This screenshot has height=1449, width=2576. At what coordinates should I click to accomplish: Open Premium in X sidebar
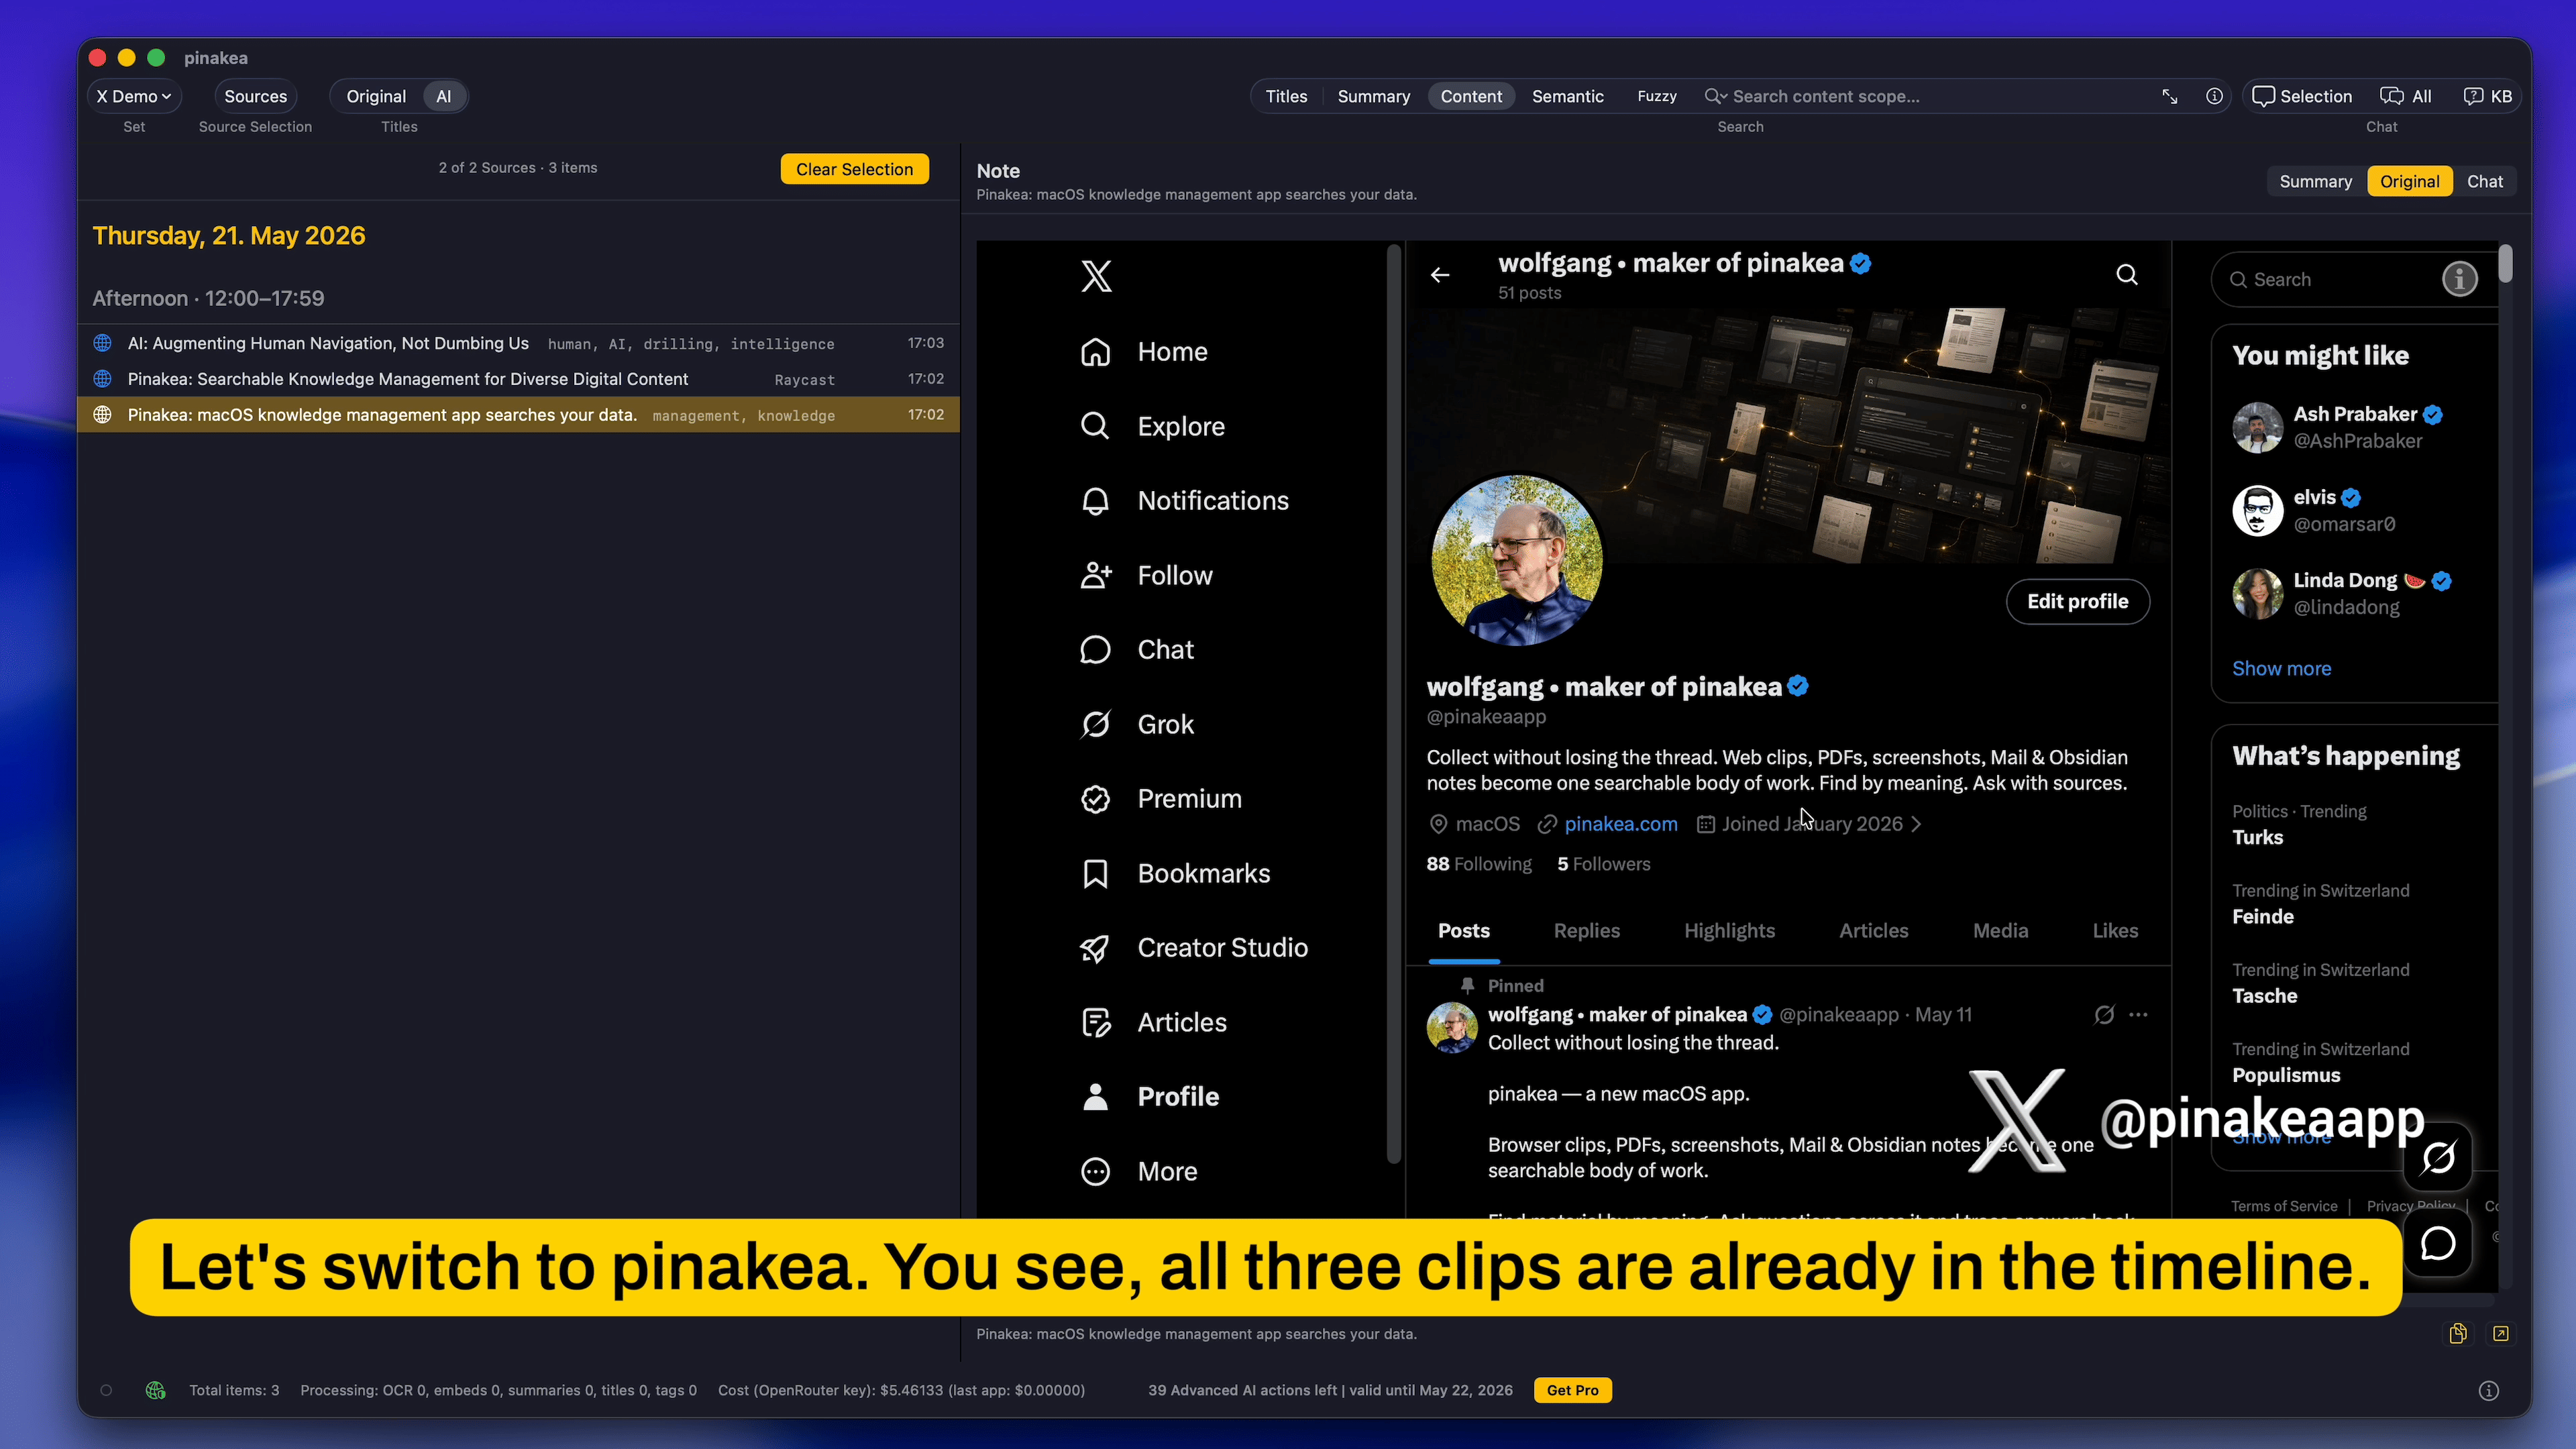(x=1161, y=799)
